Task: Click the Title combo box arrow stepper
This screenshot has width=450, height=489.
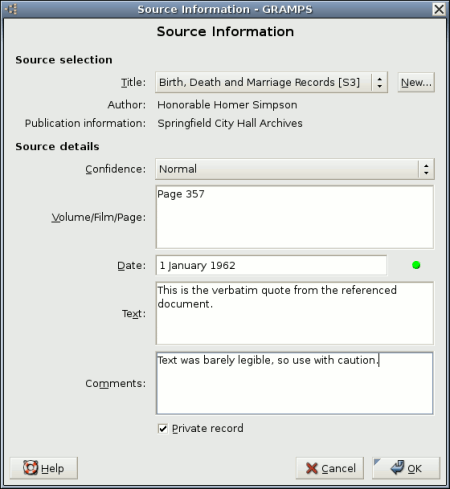Action: click(x=379, y=82)
